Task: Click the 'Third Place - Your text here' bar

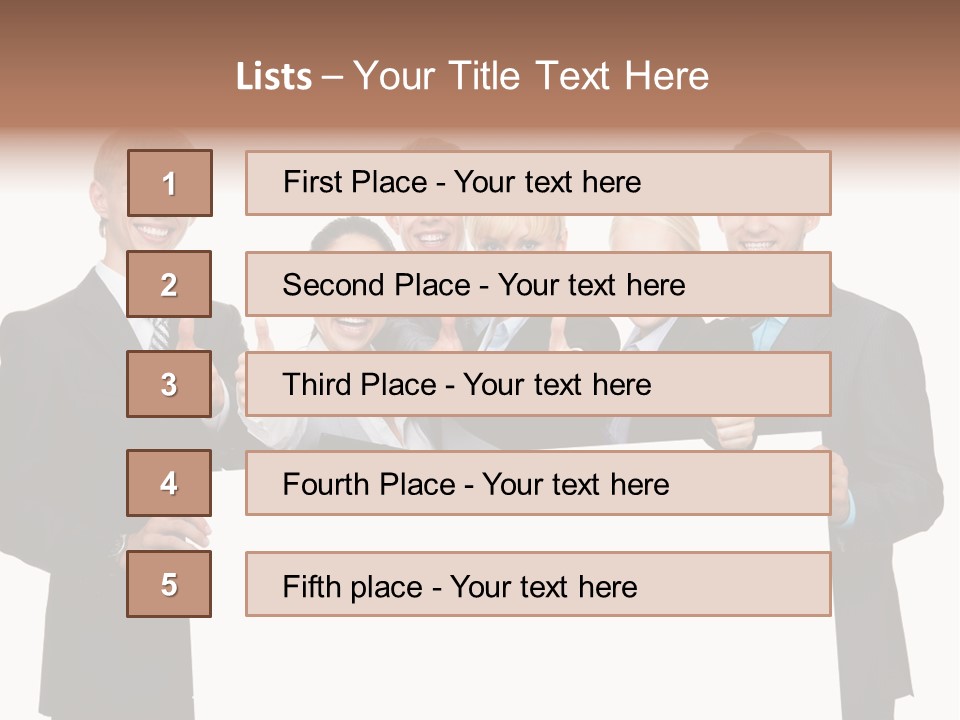Action: (538, 384)
